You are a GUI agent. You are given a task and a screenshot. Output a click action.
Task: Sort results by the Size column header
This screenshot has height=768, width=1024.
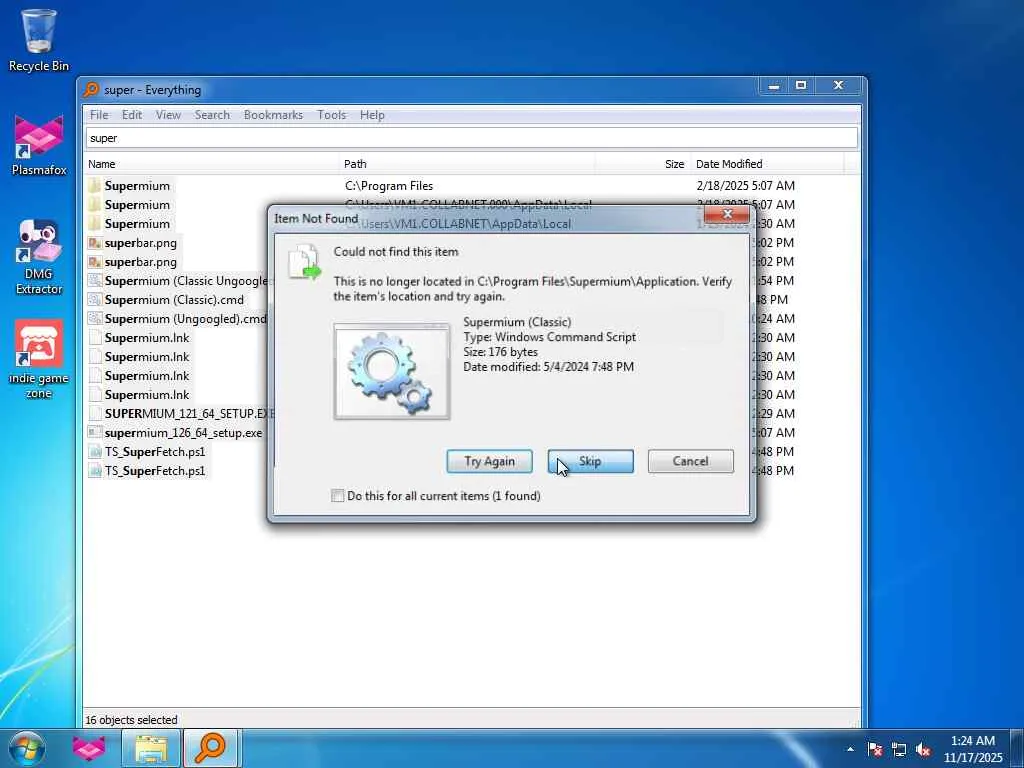pos(643,164)
